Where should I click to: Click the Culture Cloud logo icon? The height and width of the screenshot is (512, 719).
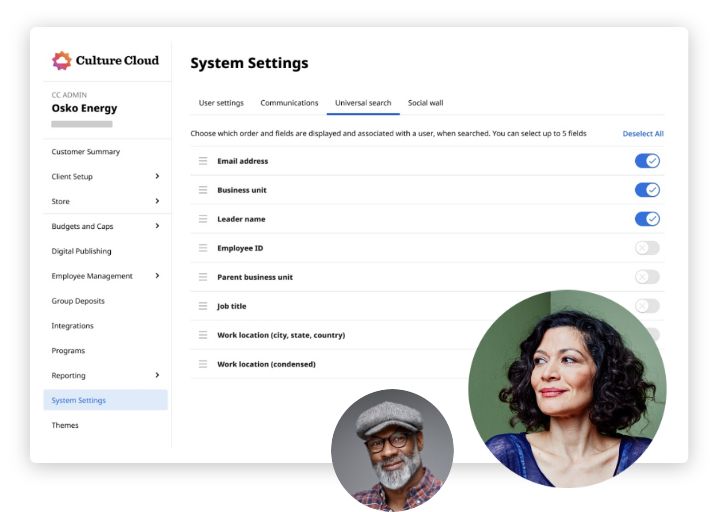pos(61,61)
